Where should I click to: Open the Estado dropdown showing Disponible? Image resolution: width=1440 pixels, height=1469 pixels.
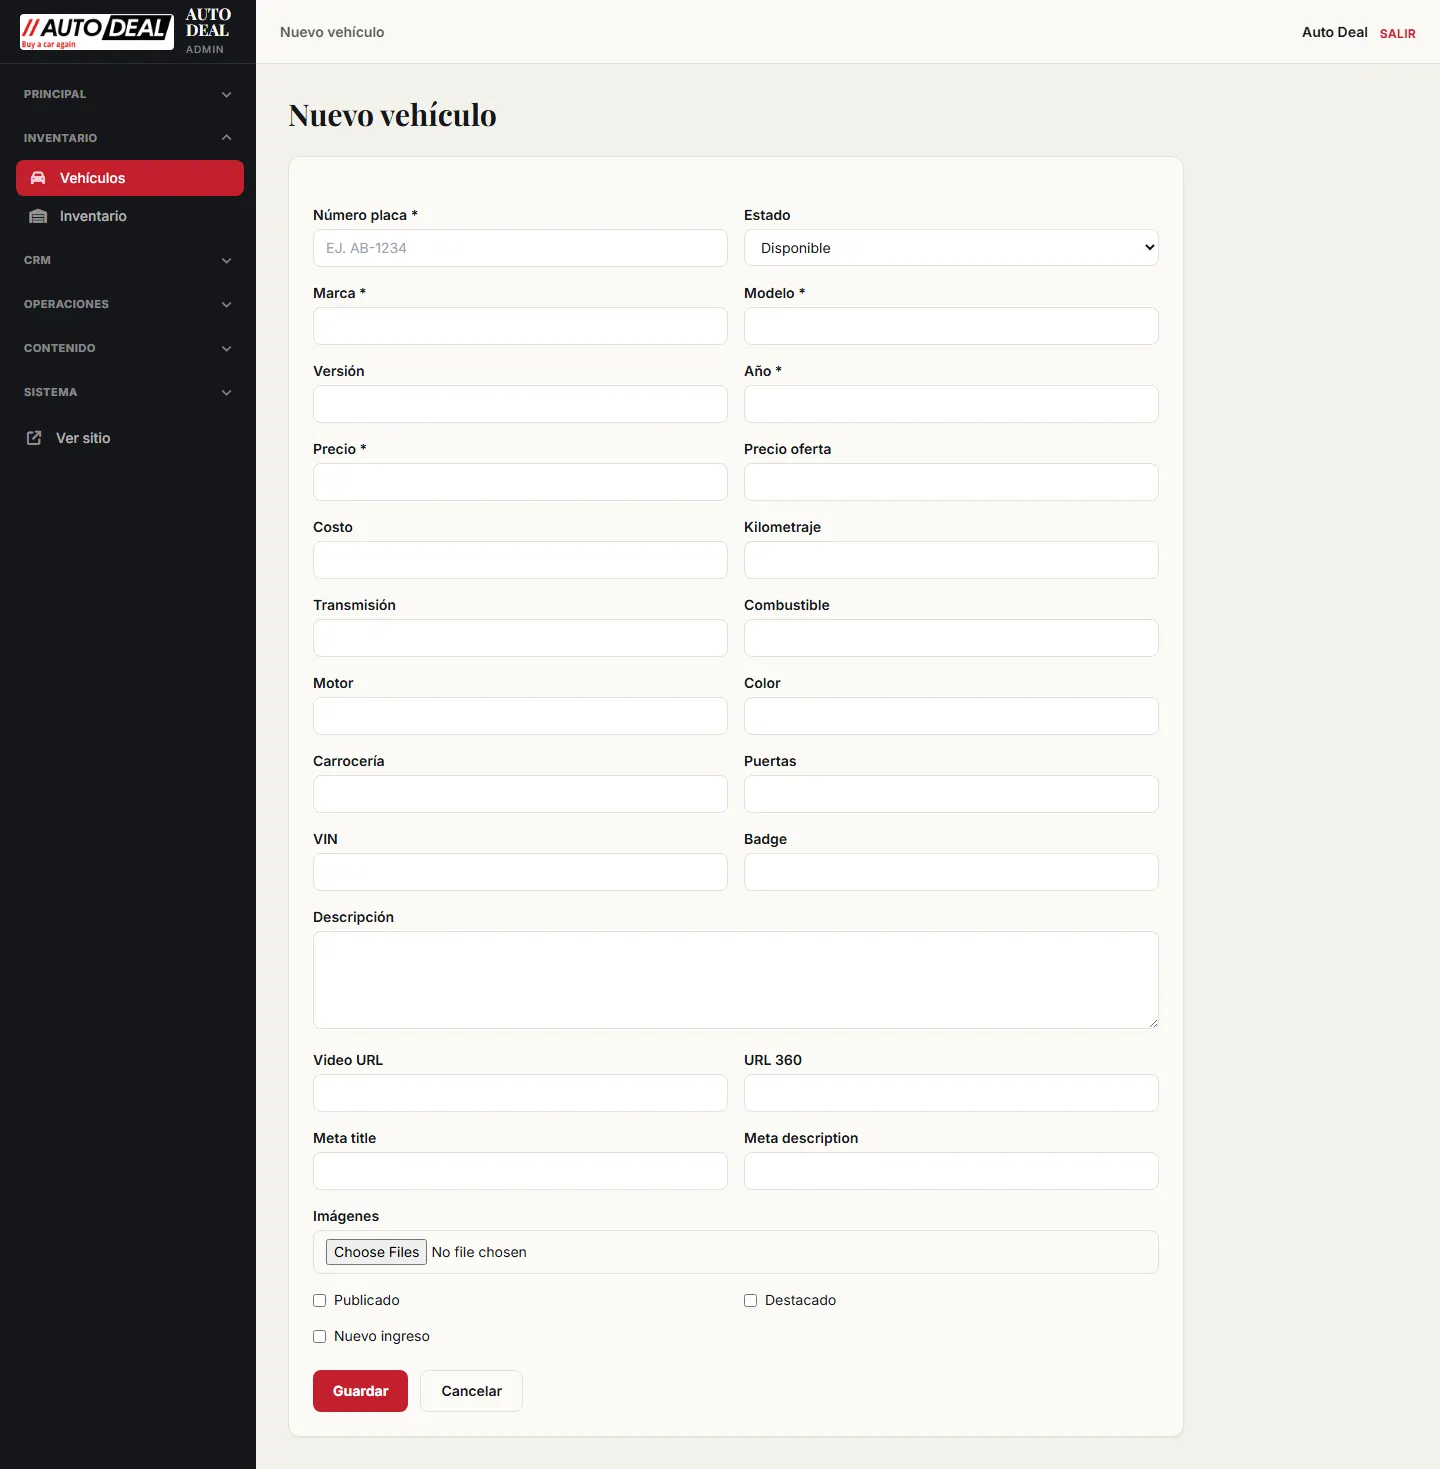tap(951, 248)
